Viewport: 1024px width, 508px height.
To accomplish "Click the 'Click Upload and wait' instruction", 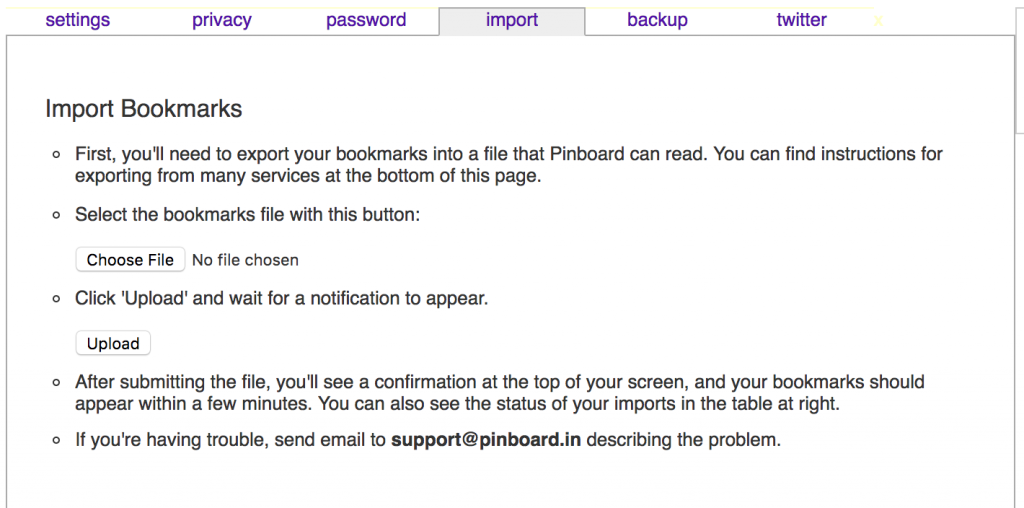I will coord(281,298).
